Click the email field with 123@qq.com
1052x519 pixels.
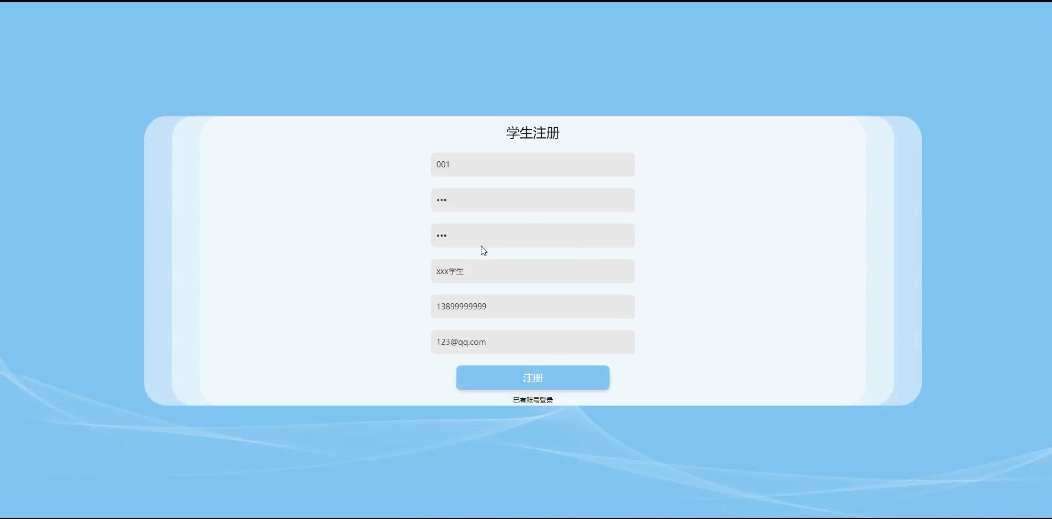(533, 342)
